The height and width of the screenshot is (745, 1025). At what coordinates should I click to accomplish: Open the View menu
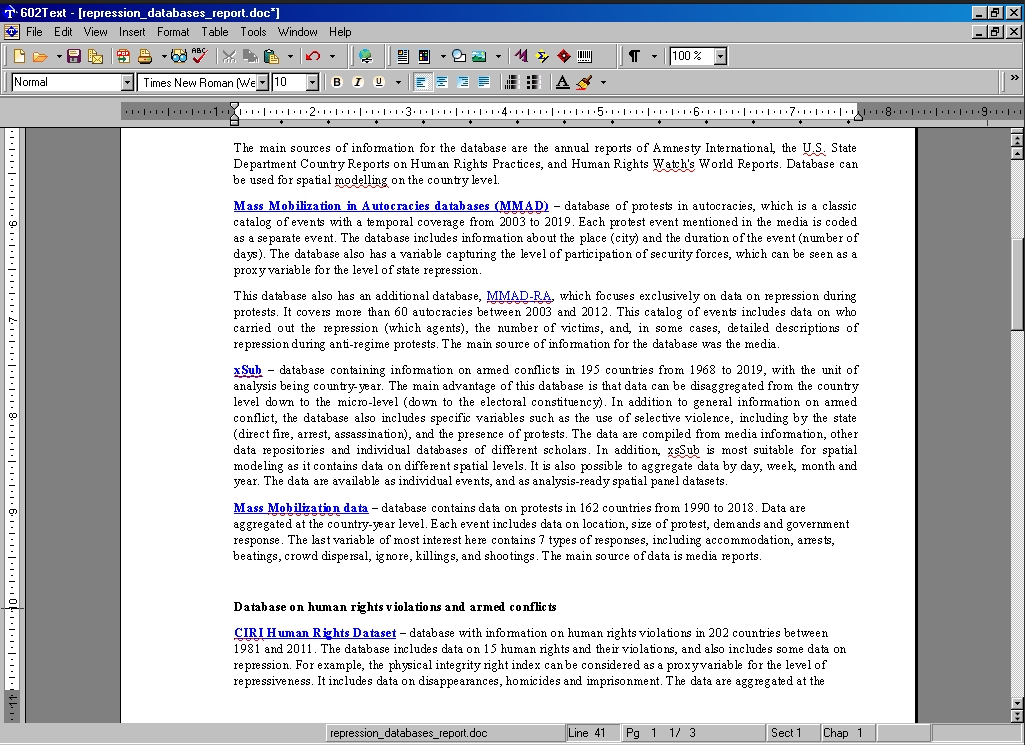[95, 31]
